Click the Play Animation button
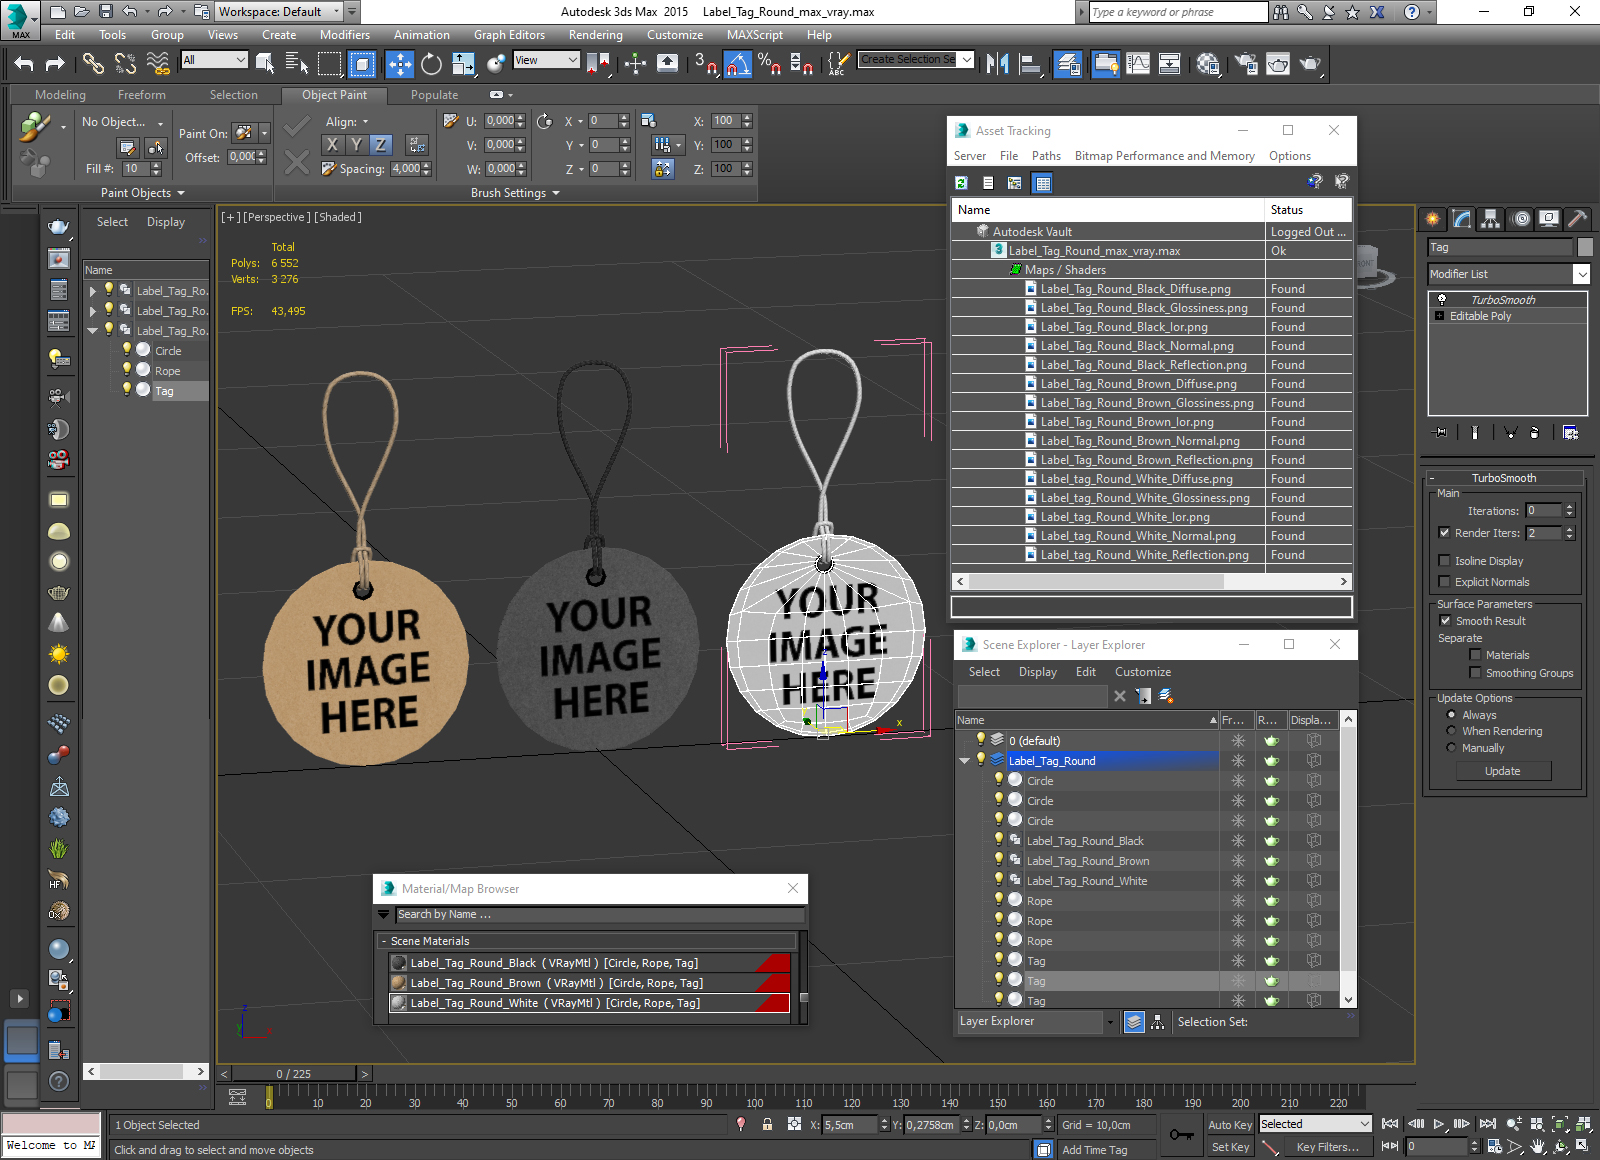 pos(1439,1124)
